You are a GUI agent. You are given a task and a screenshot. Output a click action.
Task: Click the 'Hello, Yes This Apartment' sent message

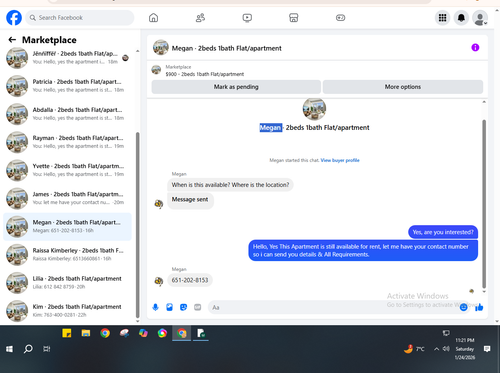tap(363, 251)
